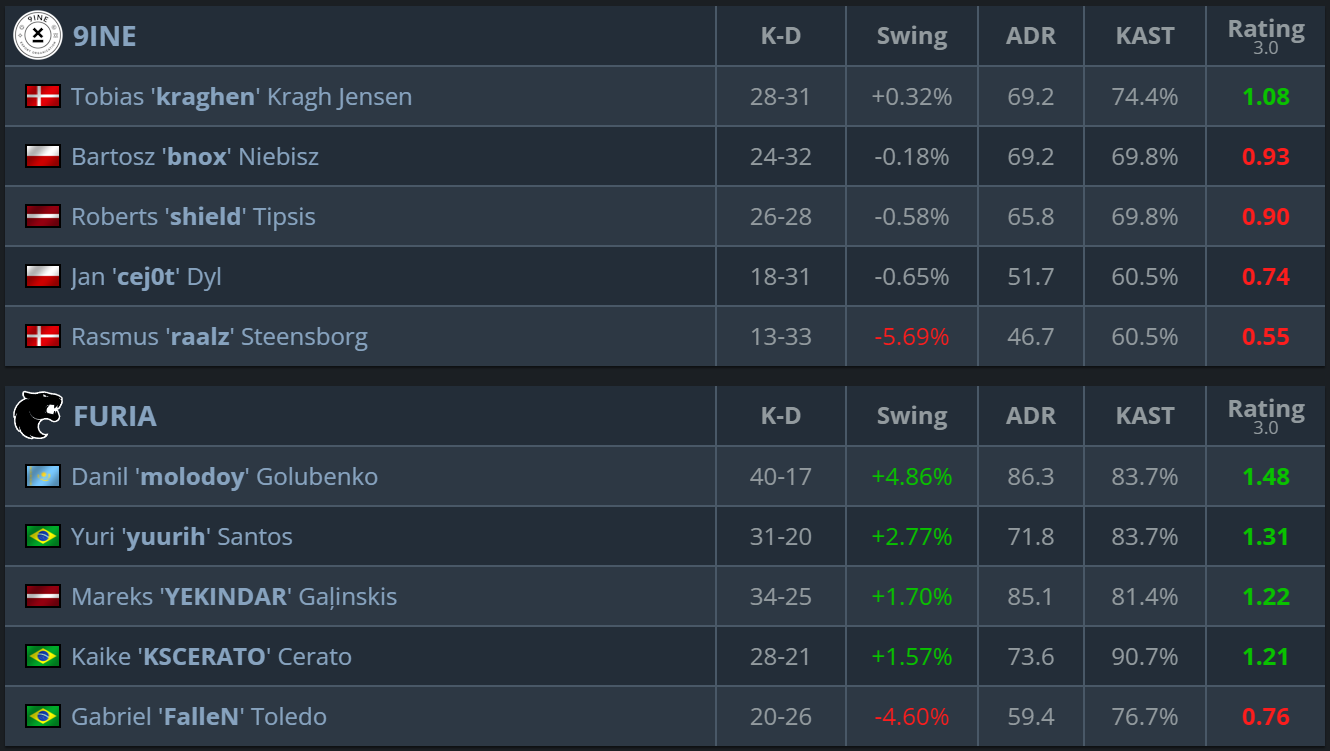Click the Kazakhstan flag beside molodoy
The width and height of the screenshot is (1330, 751).
(43, 476)
